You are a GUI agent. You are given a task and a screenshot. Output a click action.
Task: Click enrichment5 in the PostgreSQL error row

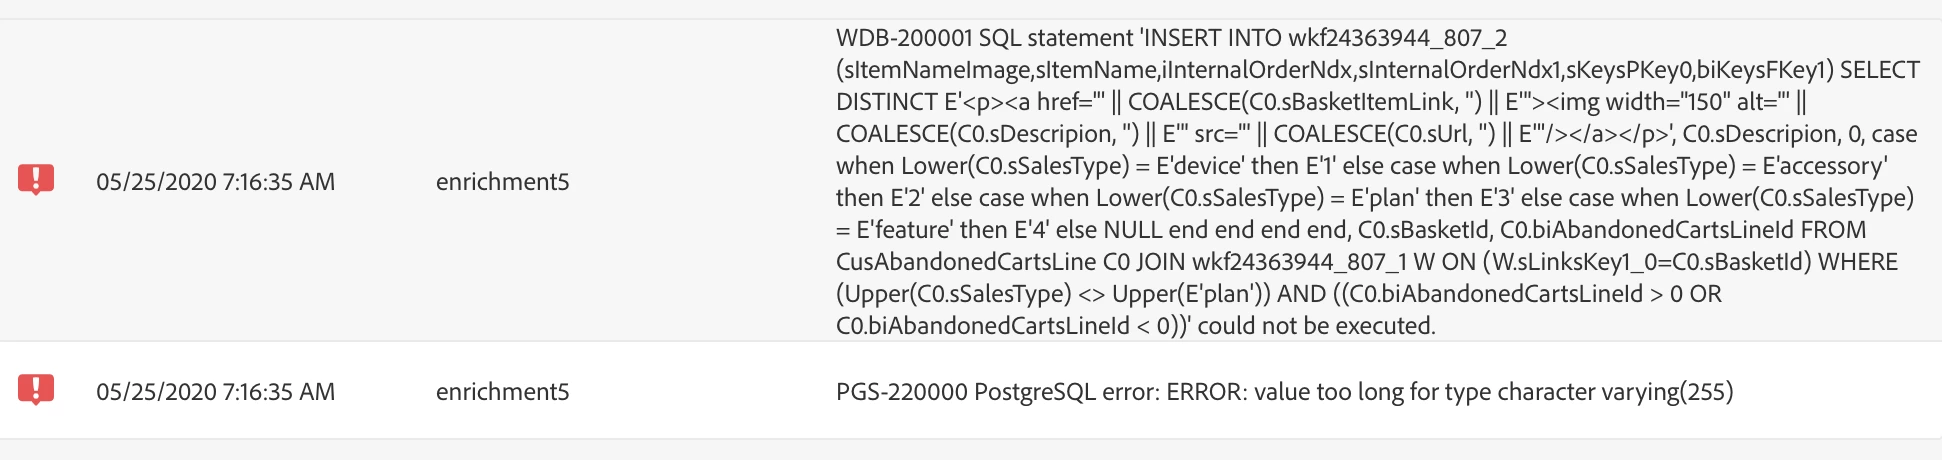(502, 392)
